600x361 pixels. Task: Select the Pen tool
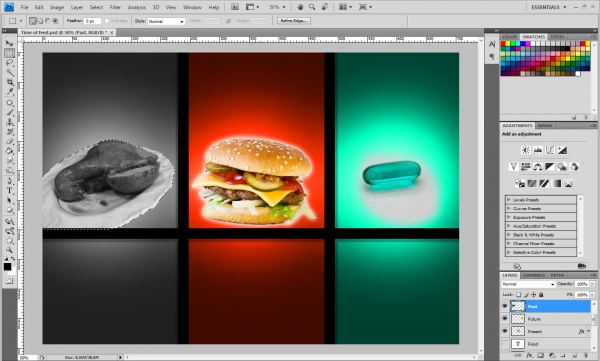9,181
